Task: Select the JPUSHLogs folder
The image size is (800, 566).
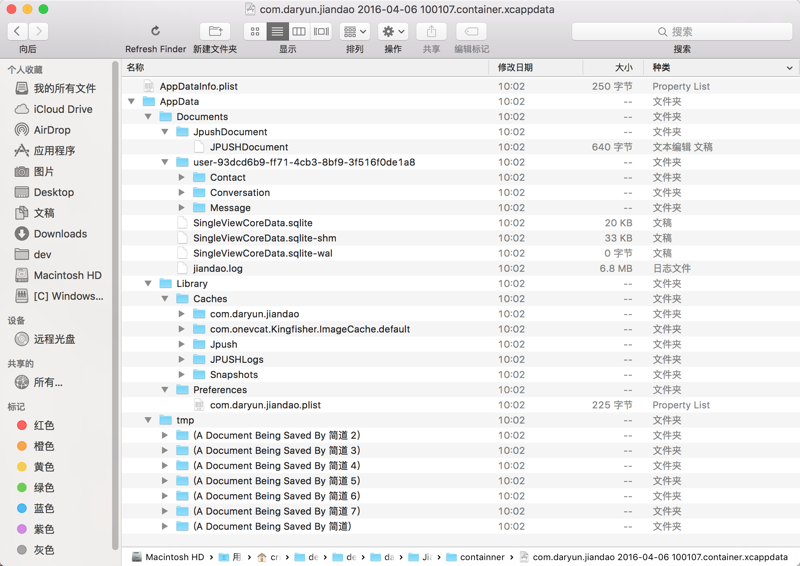Action: point(460,359)
